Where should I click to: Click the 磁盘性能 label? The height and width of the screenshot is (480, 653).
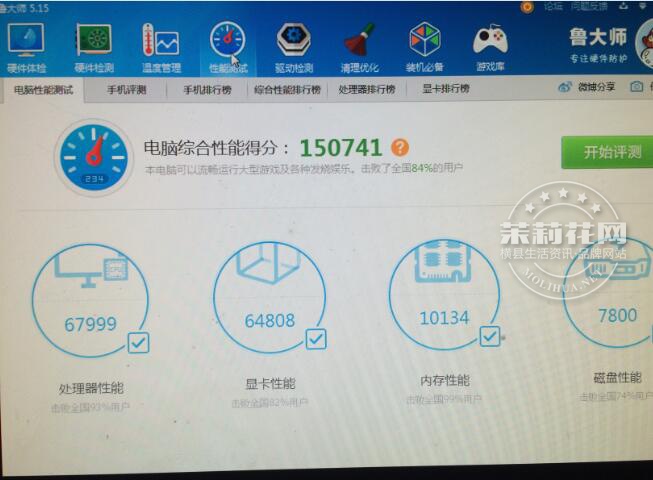(x=617, y=377)
